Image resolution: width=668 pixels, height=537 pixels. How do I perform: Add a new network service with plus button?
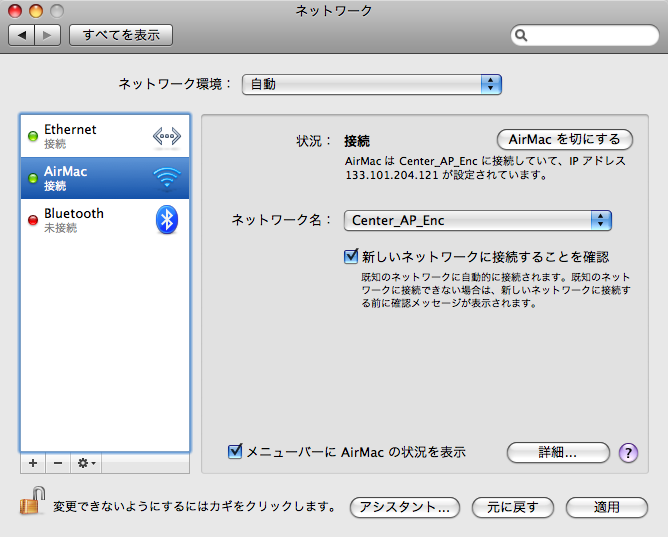pyautogui.click(x=33, y=463)
